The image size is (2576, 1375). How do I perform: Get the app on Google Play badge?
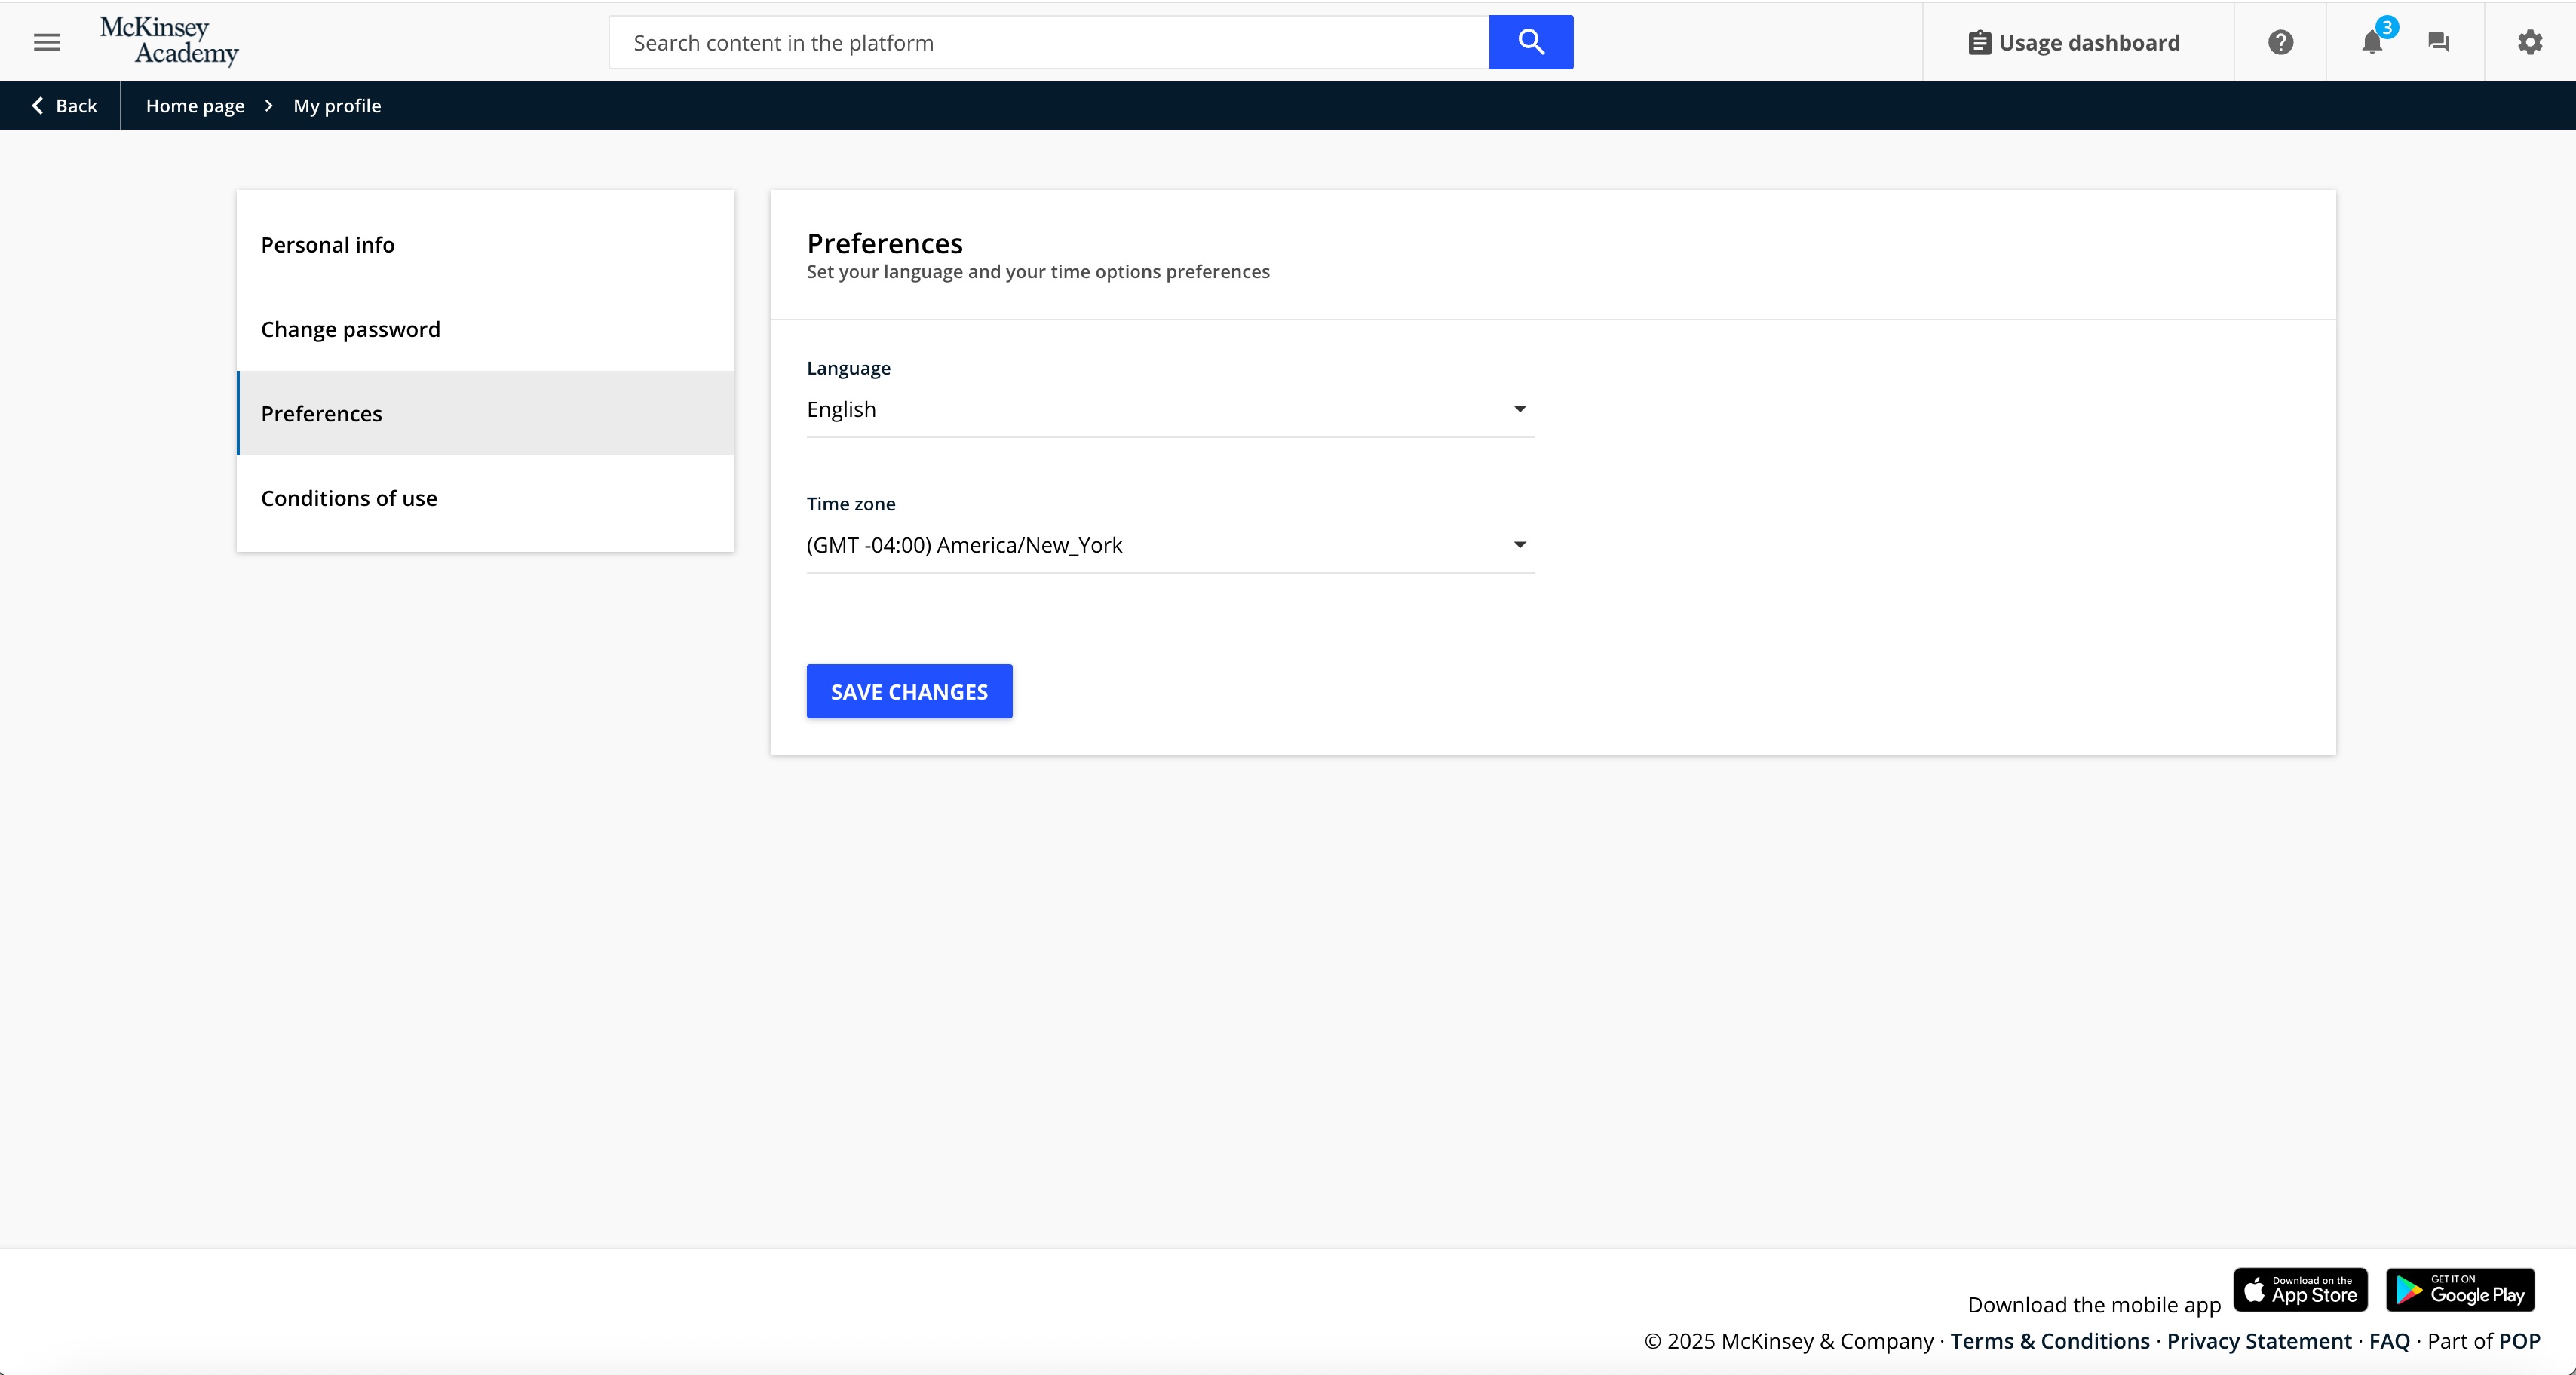tap(2460, 1290)
